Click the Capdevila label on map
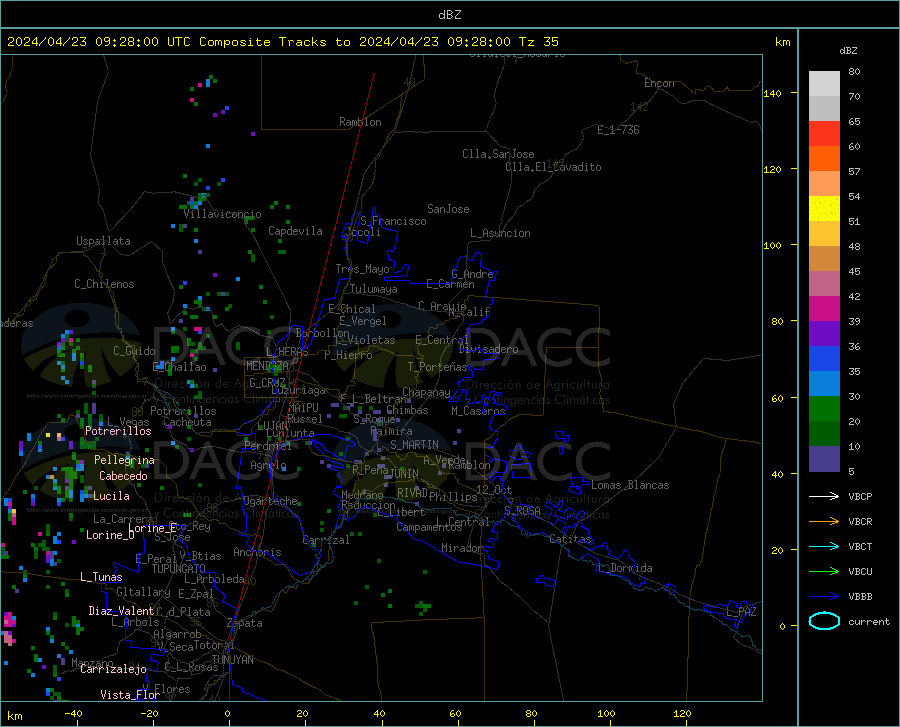This screenshot has width=900, height=727. click(295, 231)
